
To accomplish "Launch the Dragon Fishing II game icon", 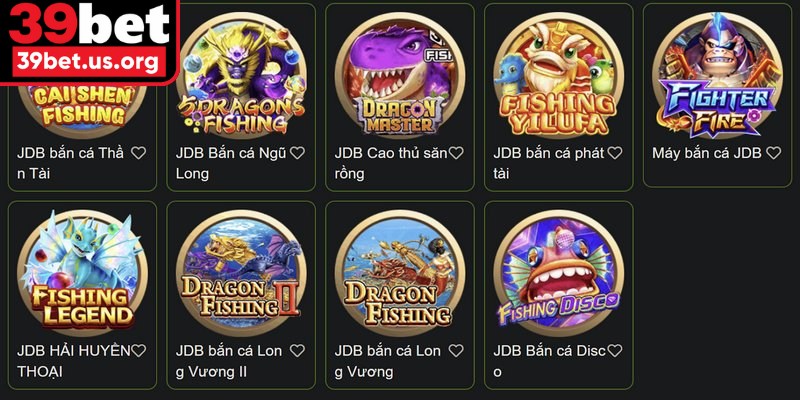I will (x=241, y=273).
